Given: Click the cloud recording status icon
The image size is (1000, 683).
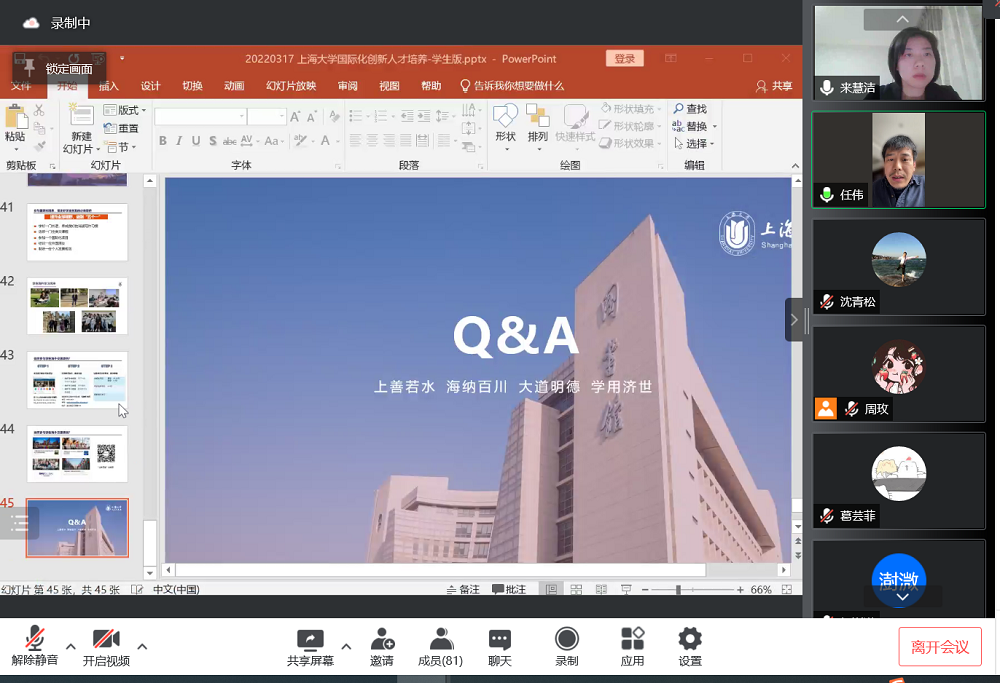Looking at the screenshot, I should (x=31, y=24).
